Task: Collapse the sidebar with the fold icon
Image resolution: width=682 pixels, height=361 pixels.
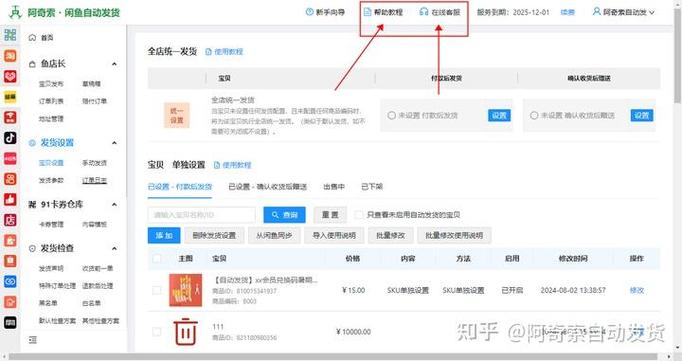Action: (x=33, y=340)
